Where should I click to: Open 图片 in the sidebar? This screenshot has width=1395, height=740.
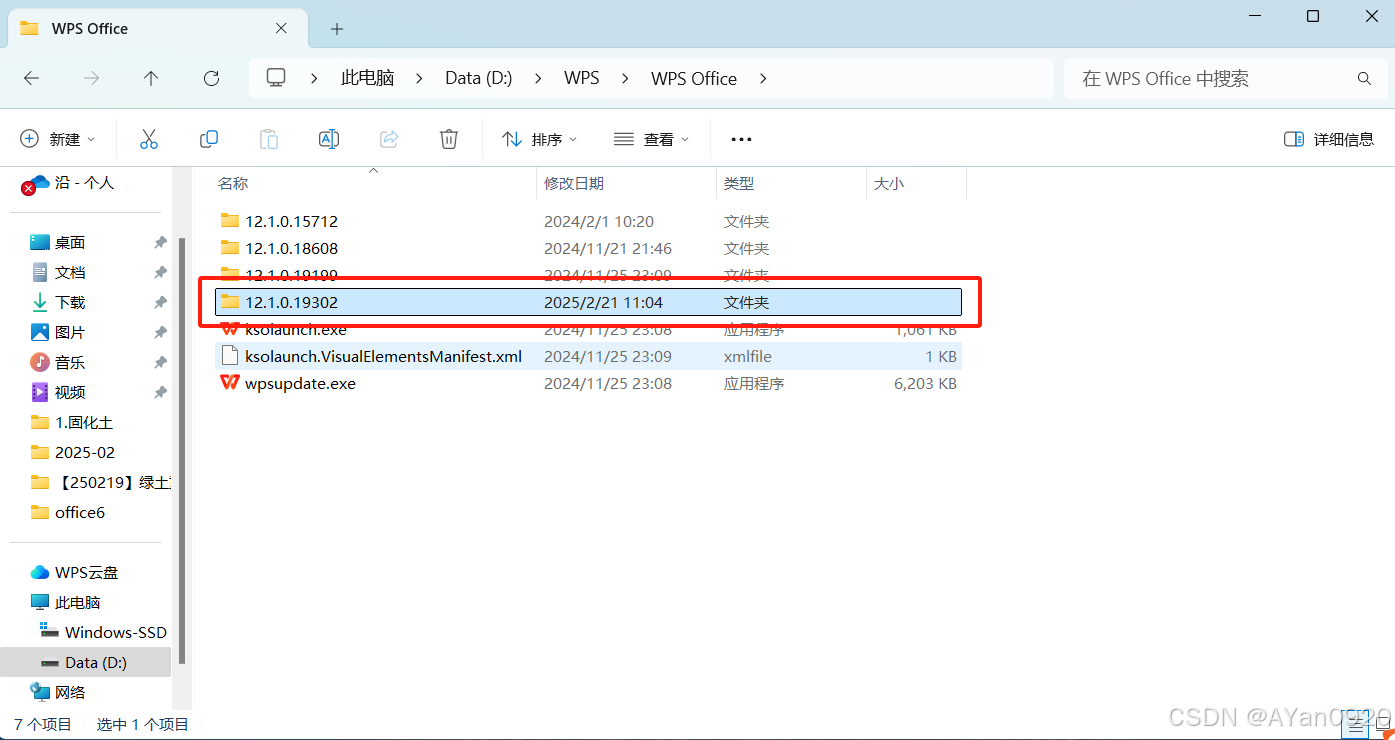coord(70,332)
